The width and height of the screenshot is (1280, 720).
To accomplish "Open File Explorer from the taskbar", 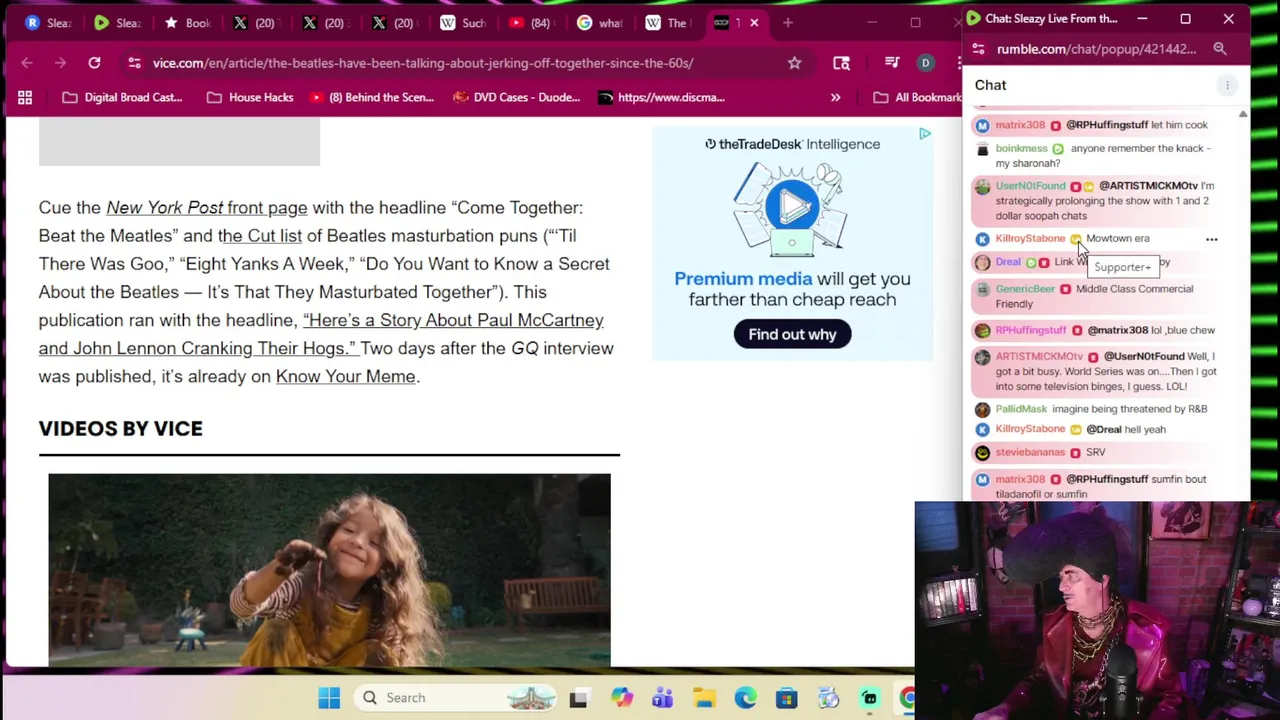I will pyautogui.click(x=704, y=697).
